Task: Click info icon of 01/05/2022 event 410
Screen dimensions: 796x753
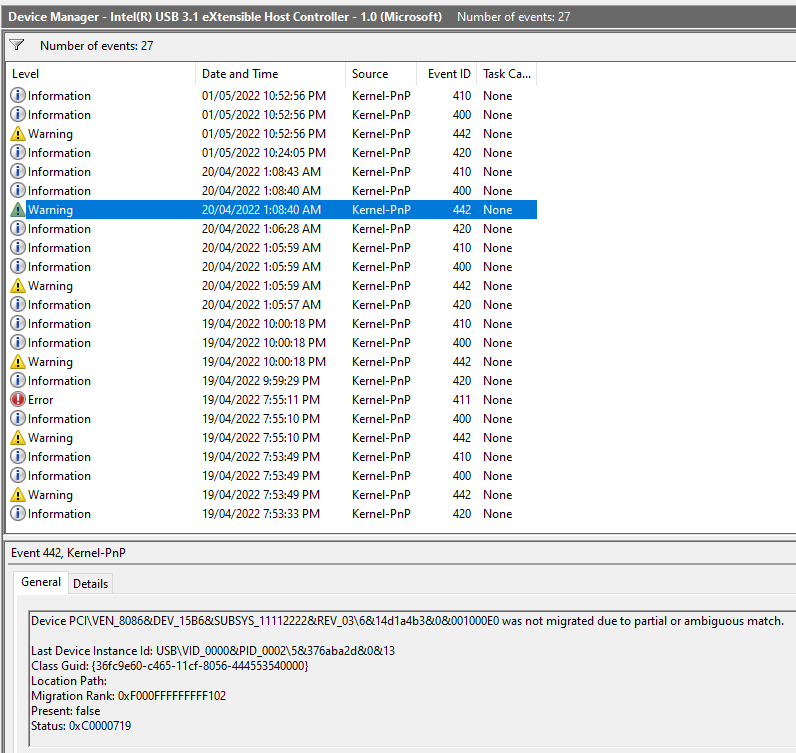Action: pos(18,95)
